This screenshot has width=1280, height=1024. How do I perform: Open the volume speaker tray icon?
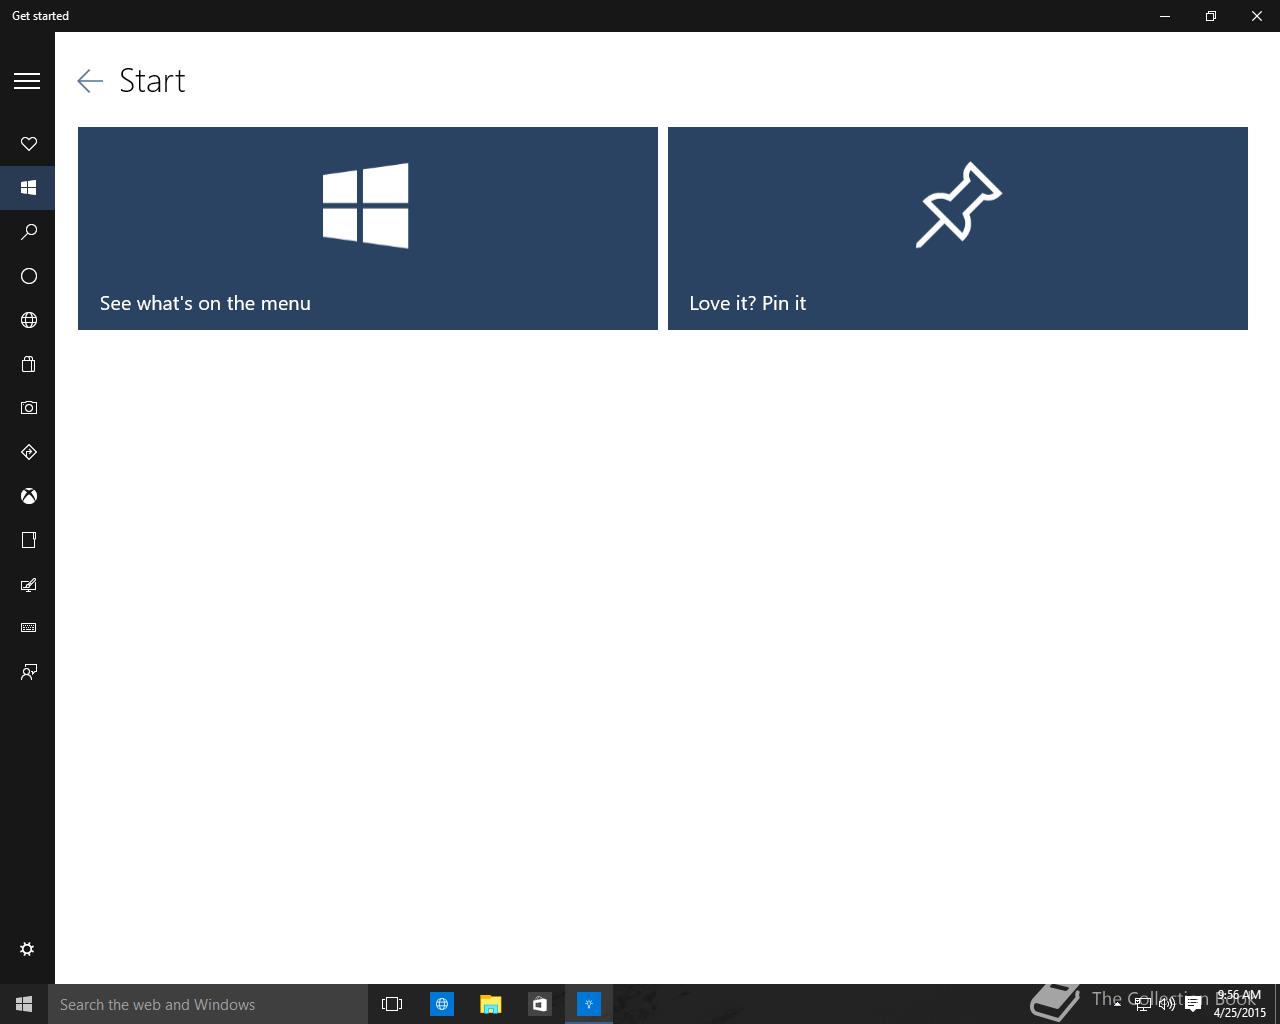1167,1004
